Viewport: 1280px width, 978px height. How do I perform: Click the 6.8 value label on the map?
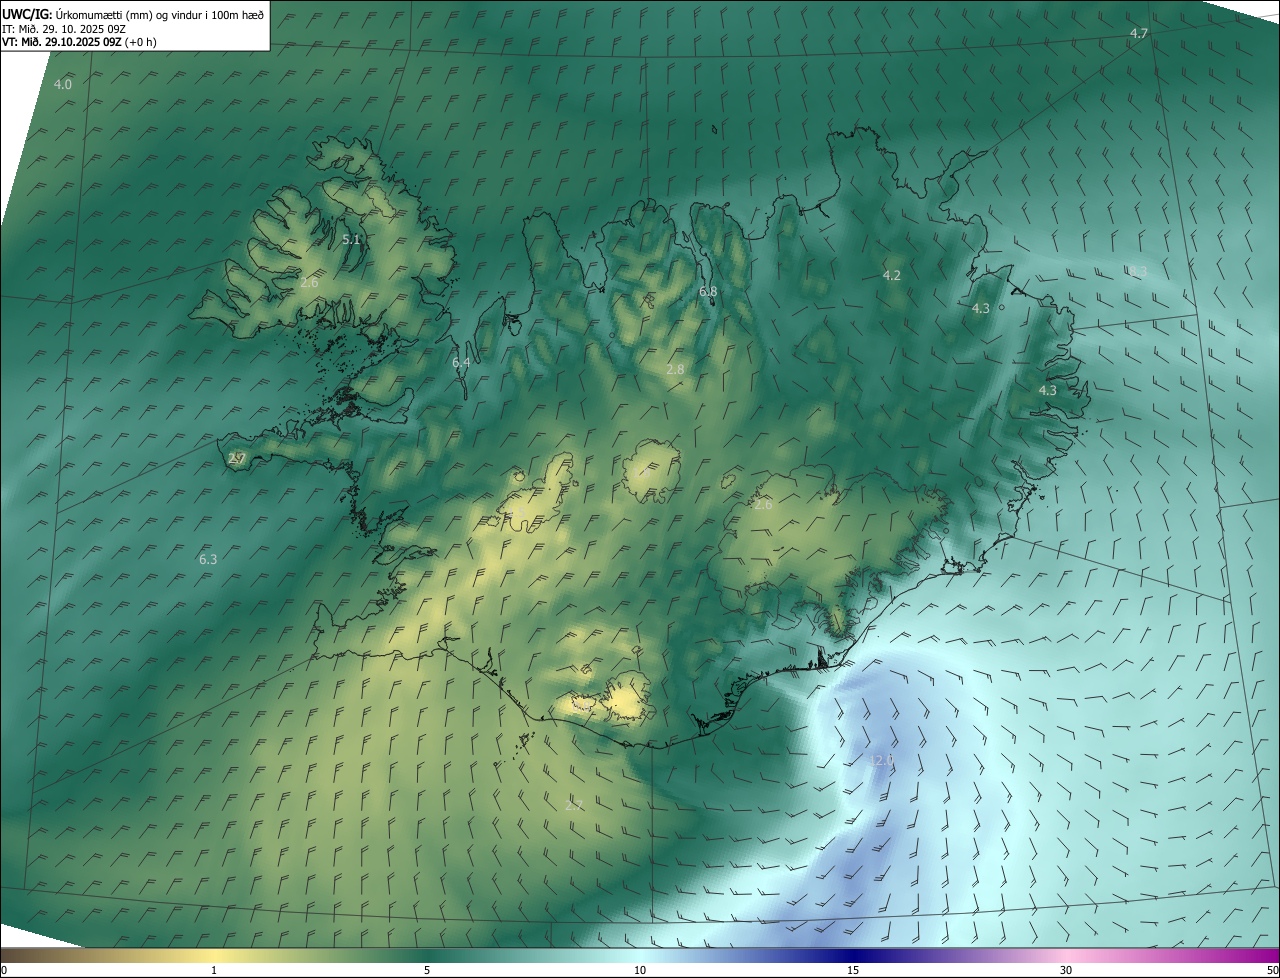pos(708,292)
